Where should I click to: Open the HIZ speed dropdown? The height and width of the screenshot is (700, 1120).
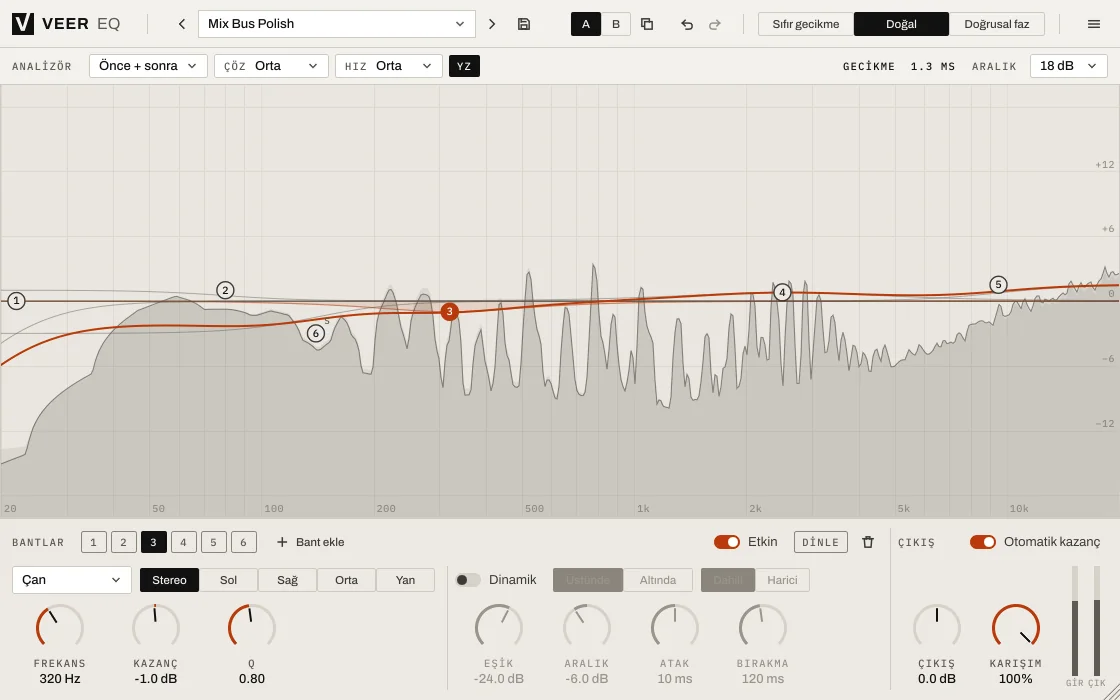[x=389, y=66]
